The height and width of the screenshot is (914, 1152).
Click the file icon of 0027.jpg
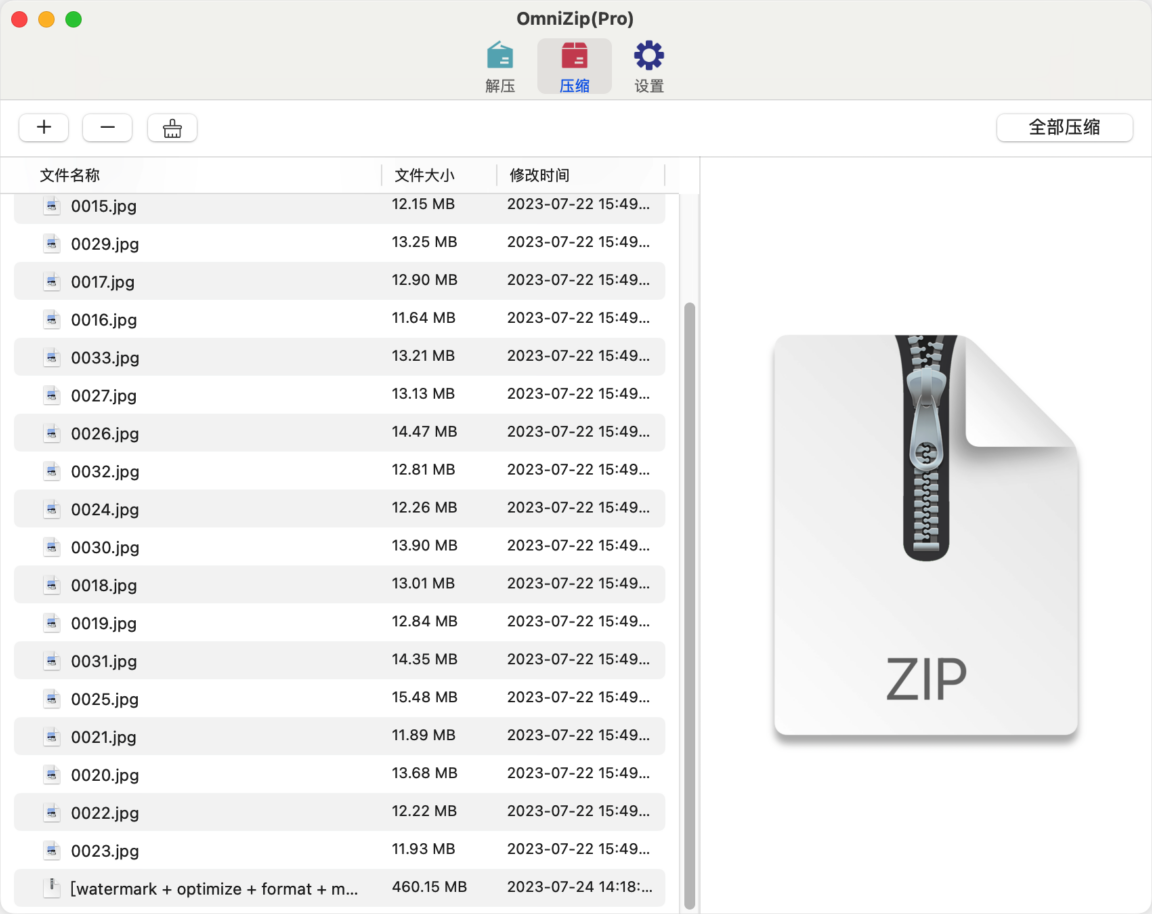(51, 395)
